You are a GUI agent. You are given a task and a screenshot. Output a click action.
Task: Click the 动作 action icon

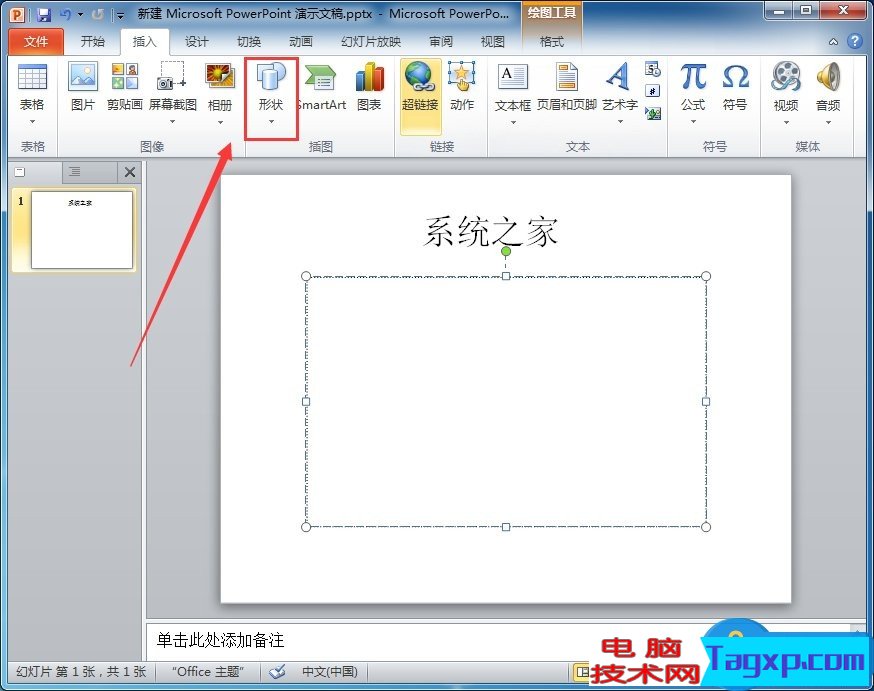point(462,77)
